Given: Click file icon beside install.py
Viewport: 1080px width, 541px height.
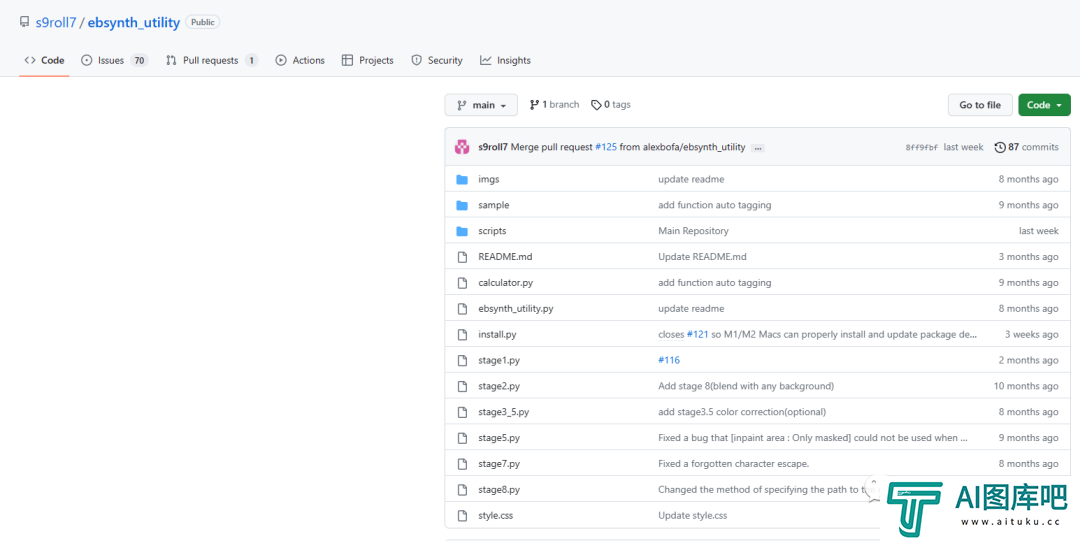Looking at the screenshot, I should 462,334.
